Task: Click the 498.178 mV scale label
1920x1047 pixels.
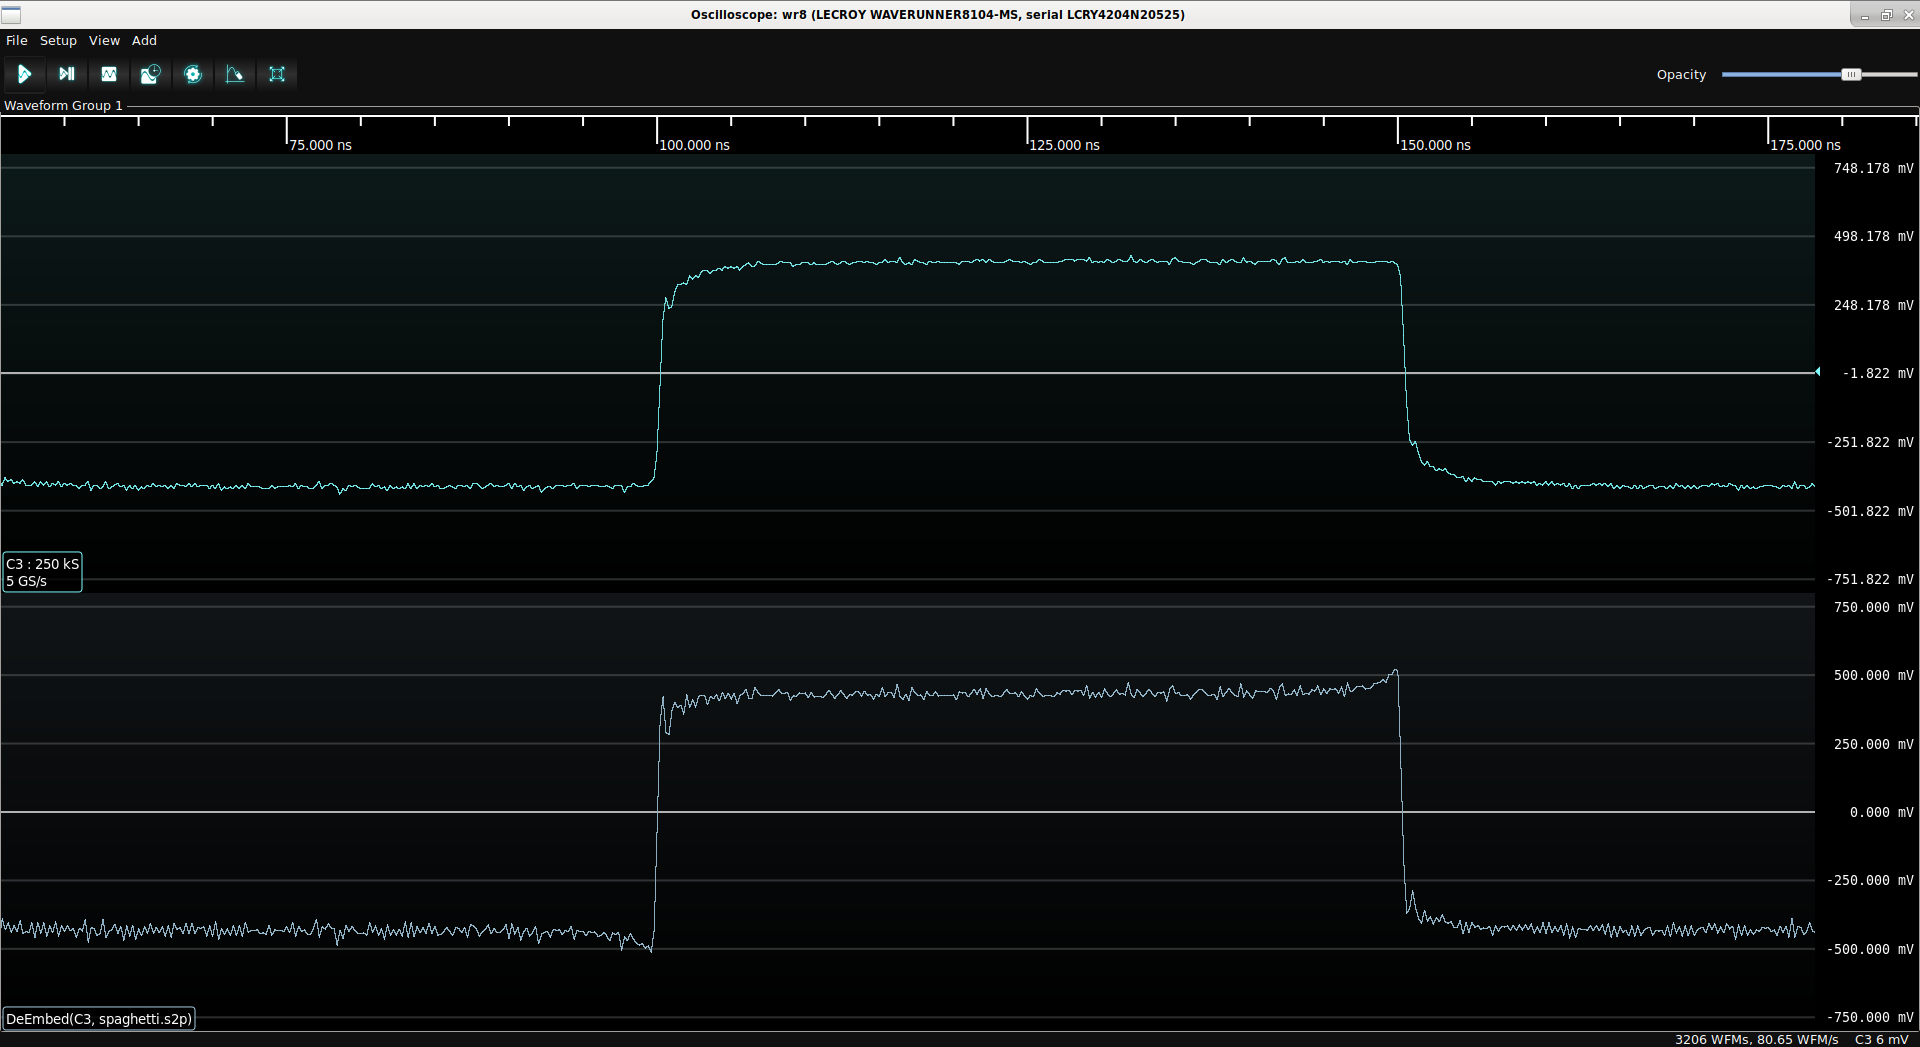Action: [1873, 236]
